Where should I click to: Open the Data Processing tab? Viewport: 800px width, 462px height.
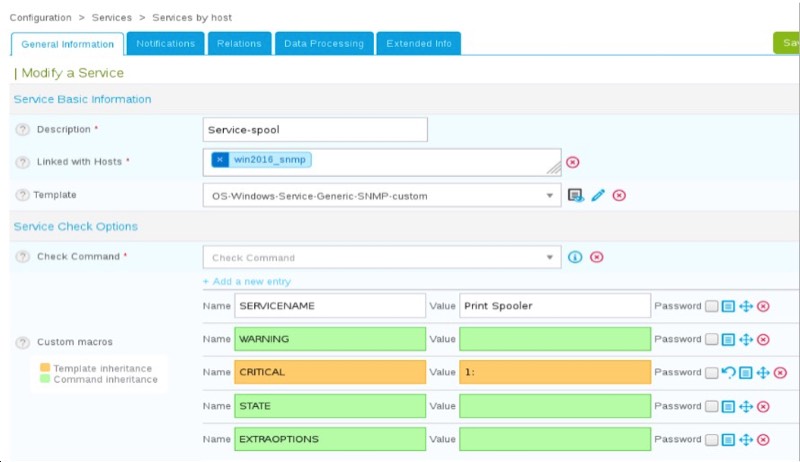pyautogui.click(x=322, y=43)
